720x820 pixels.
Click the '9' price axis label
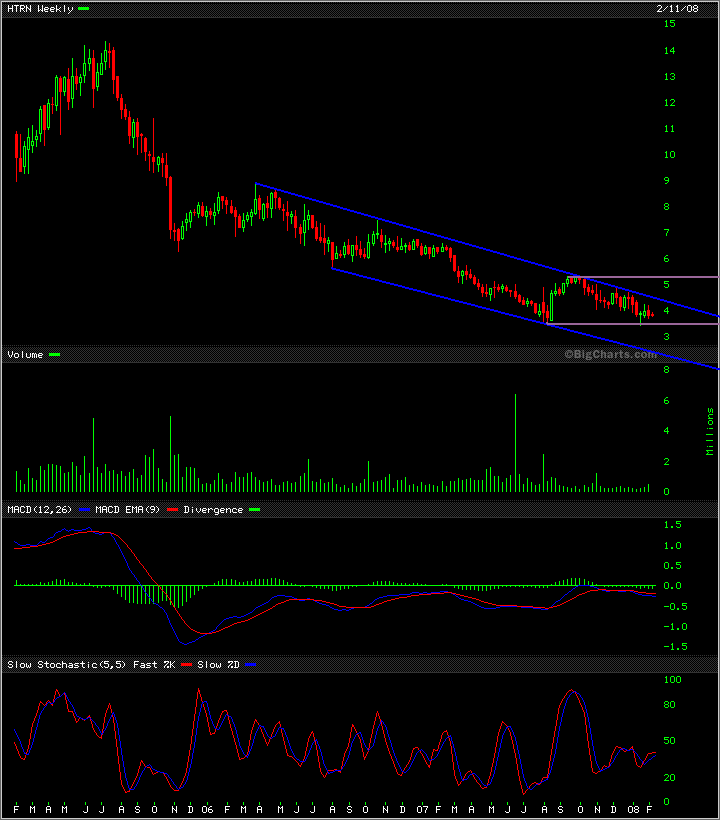click(667, 180)
